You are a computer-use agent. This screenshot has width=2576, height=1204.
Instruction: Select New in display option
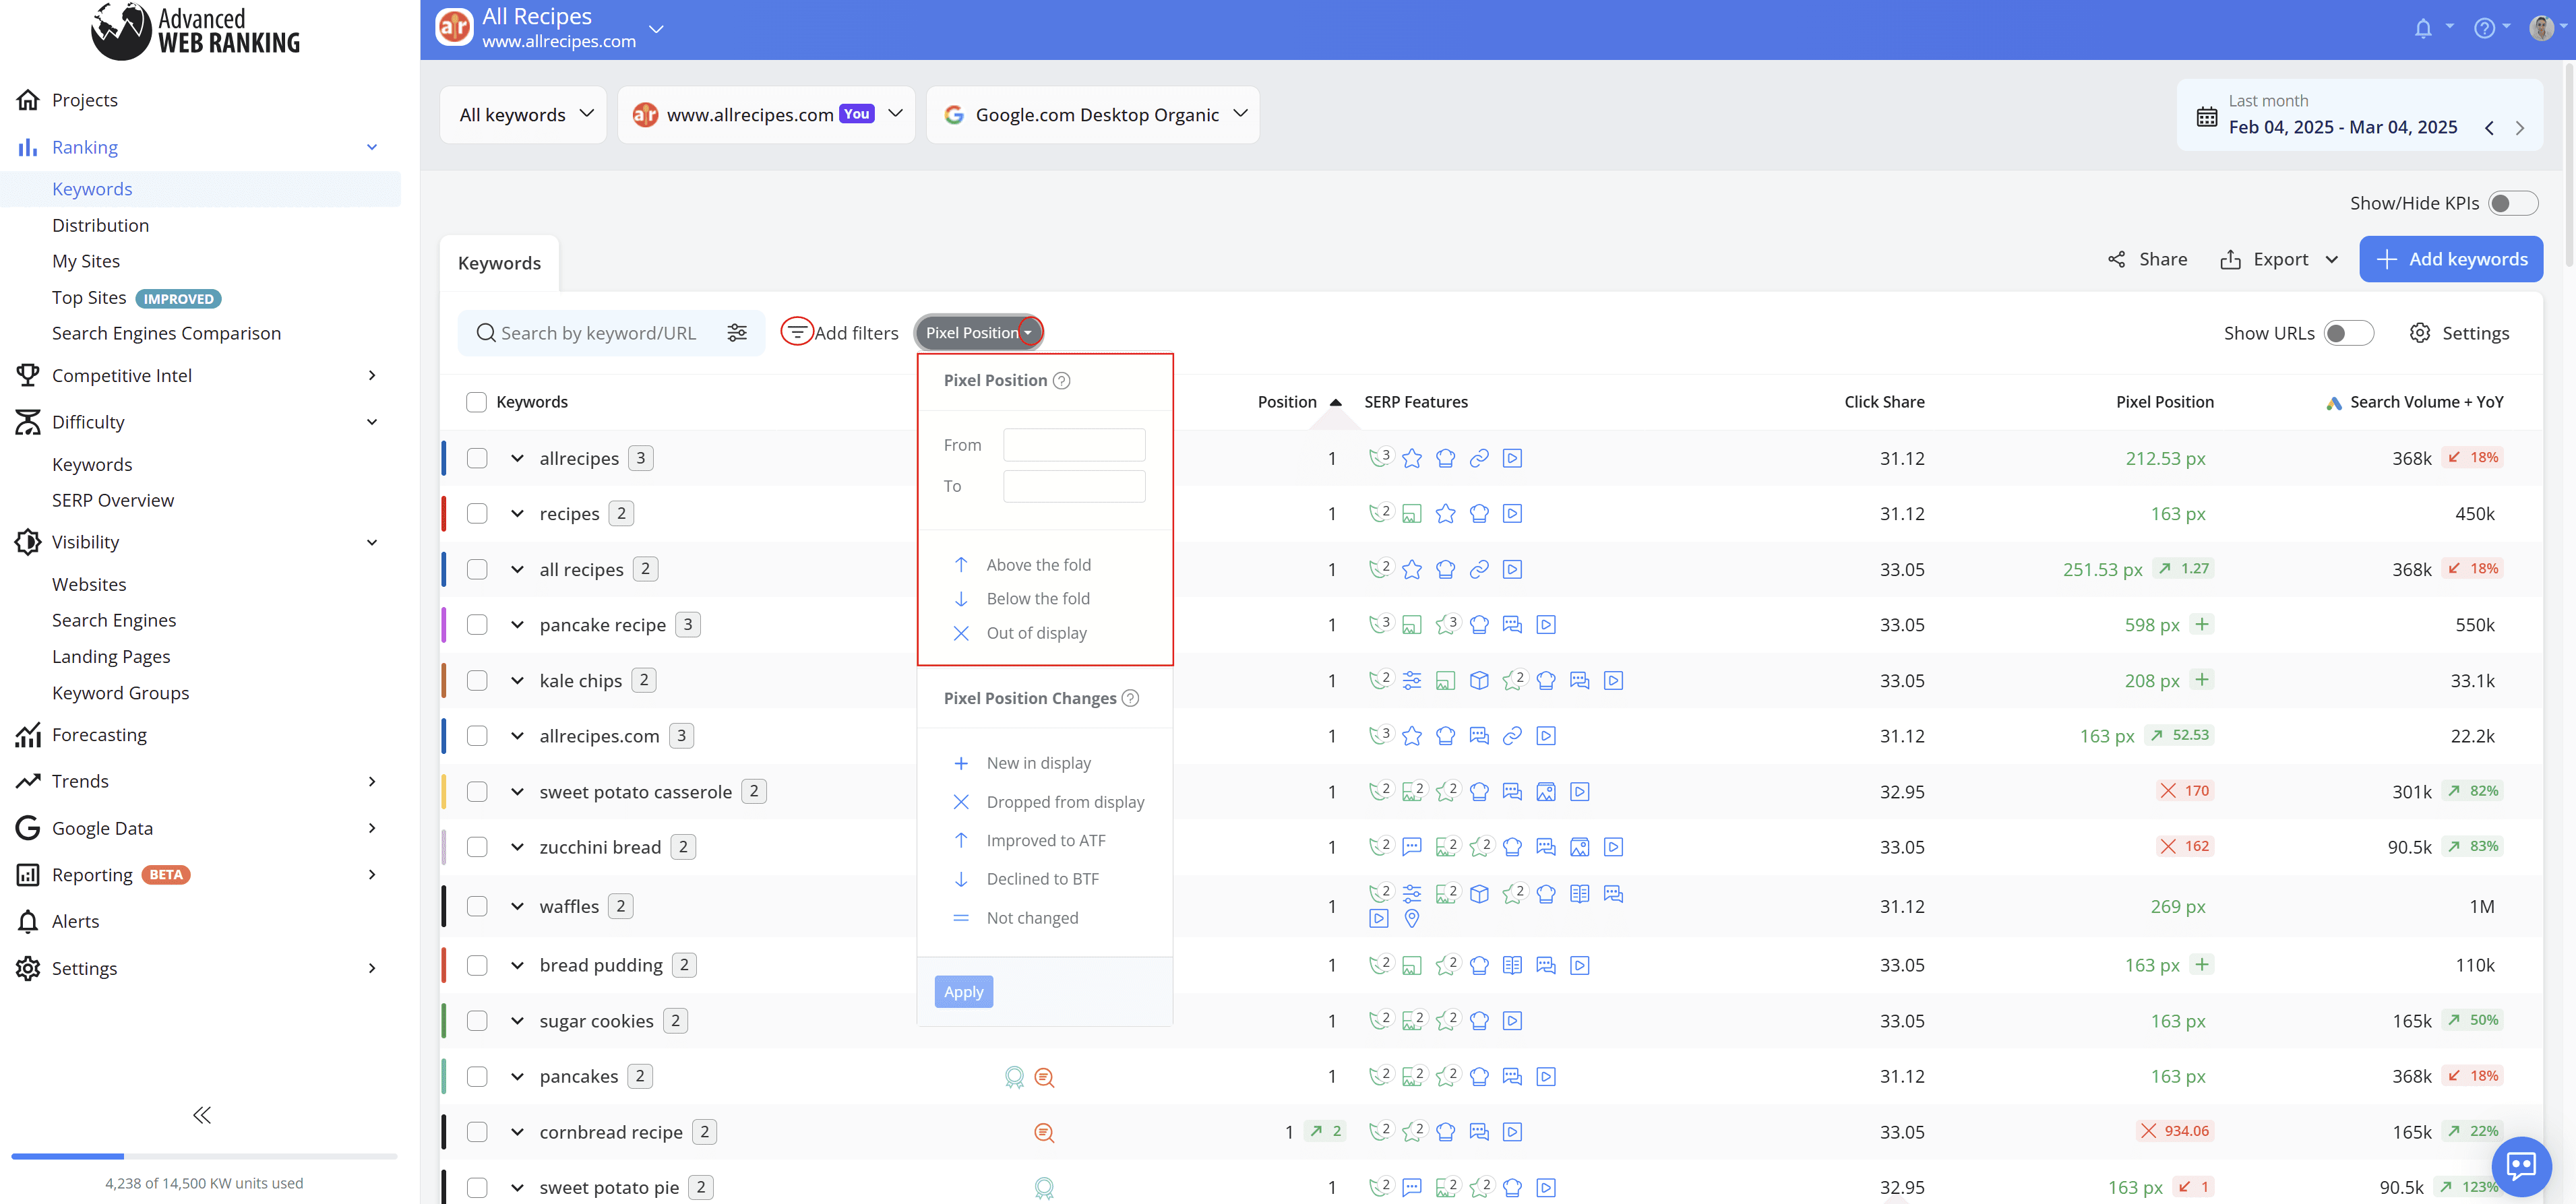pos(1038,763)
